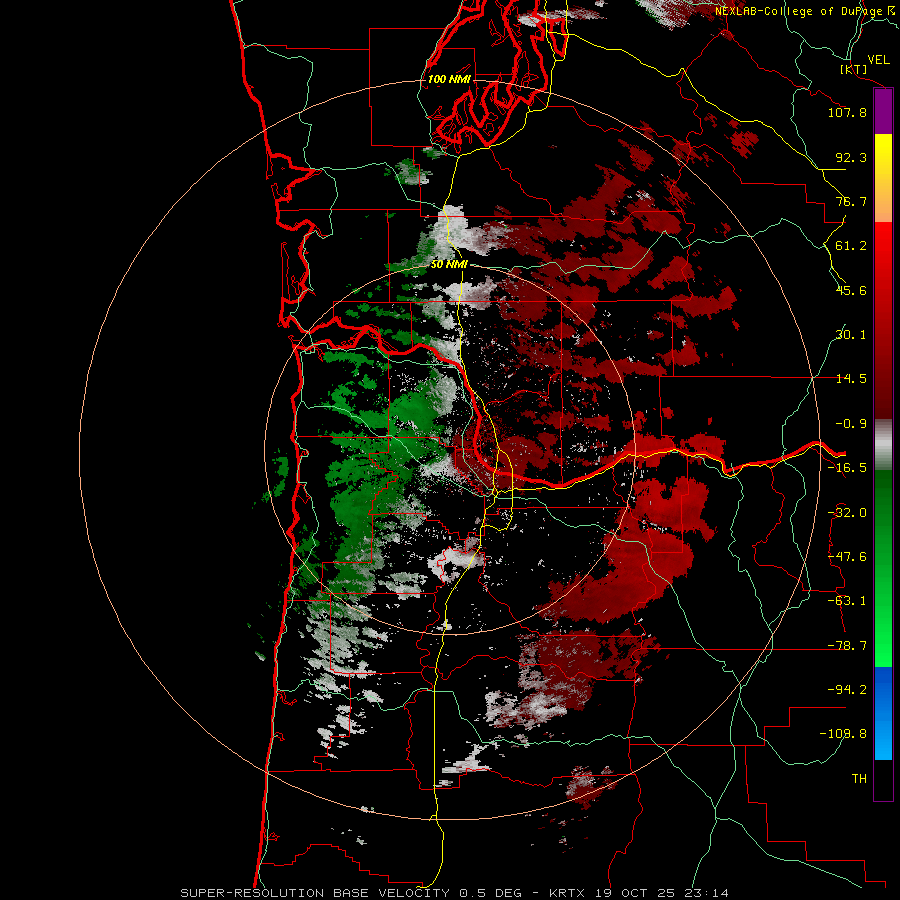The height and width of the screenshot is (900, 900).
Task: Select the -109.8 velocity scale value
Action: (x=844, y=734)
